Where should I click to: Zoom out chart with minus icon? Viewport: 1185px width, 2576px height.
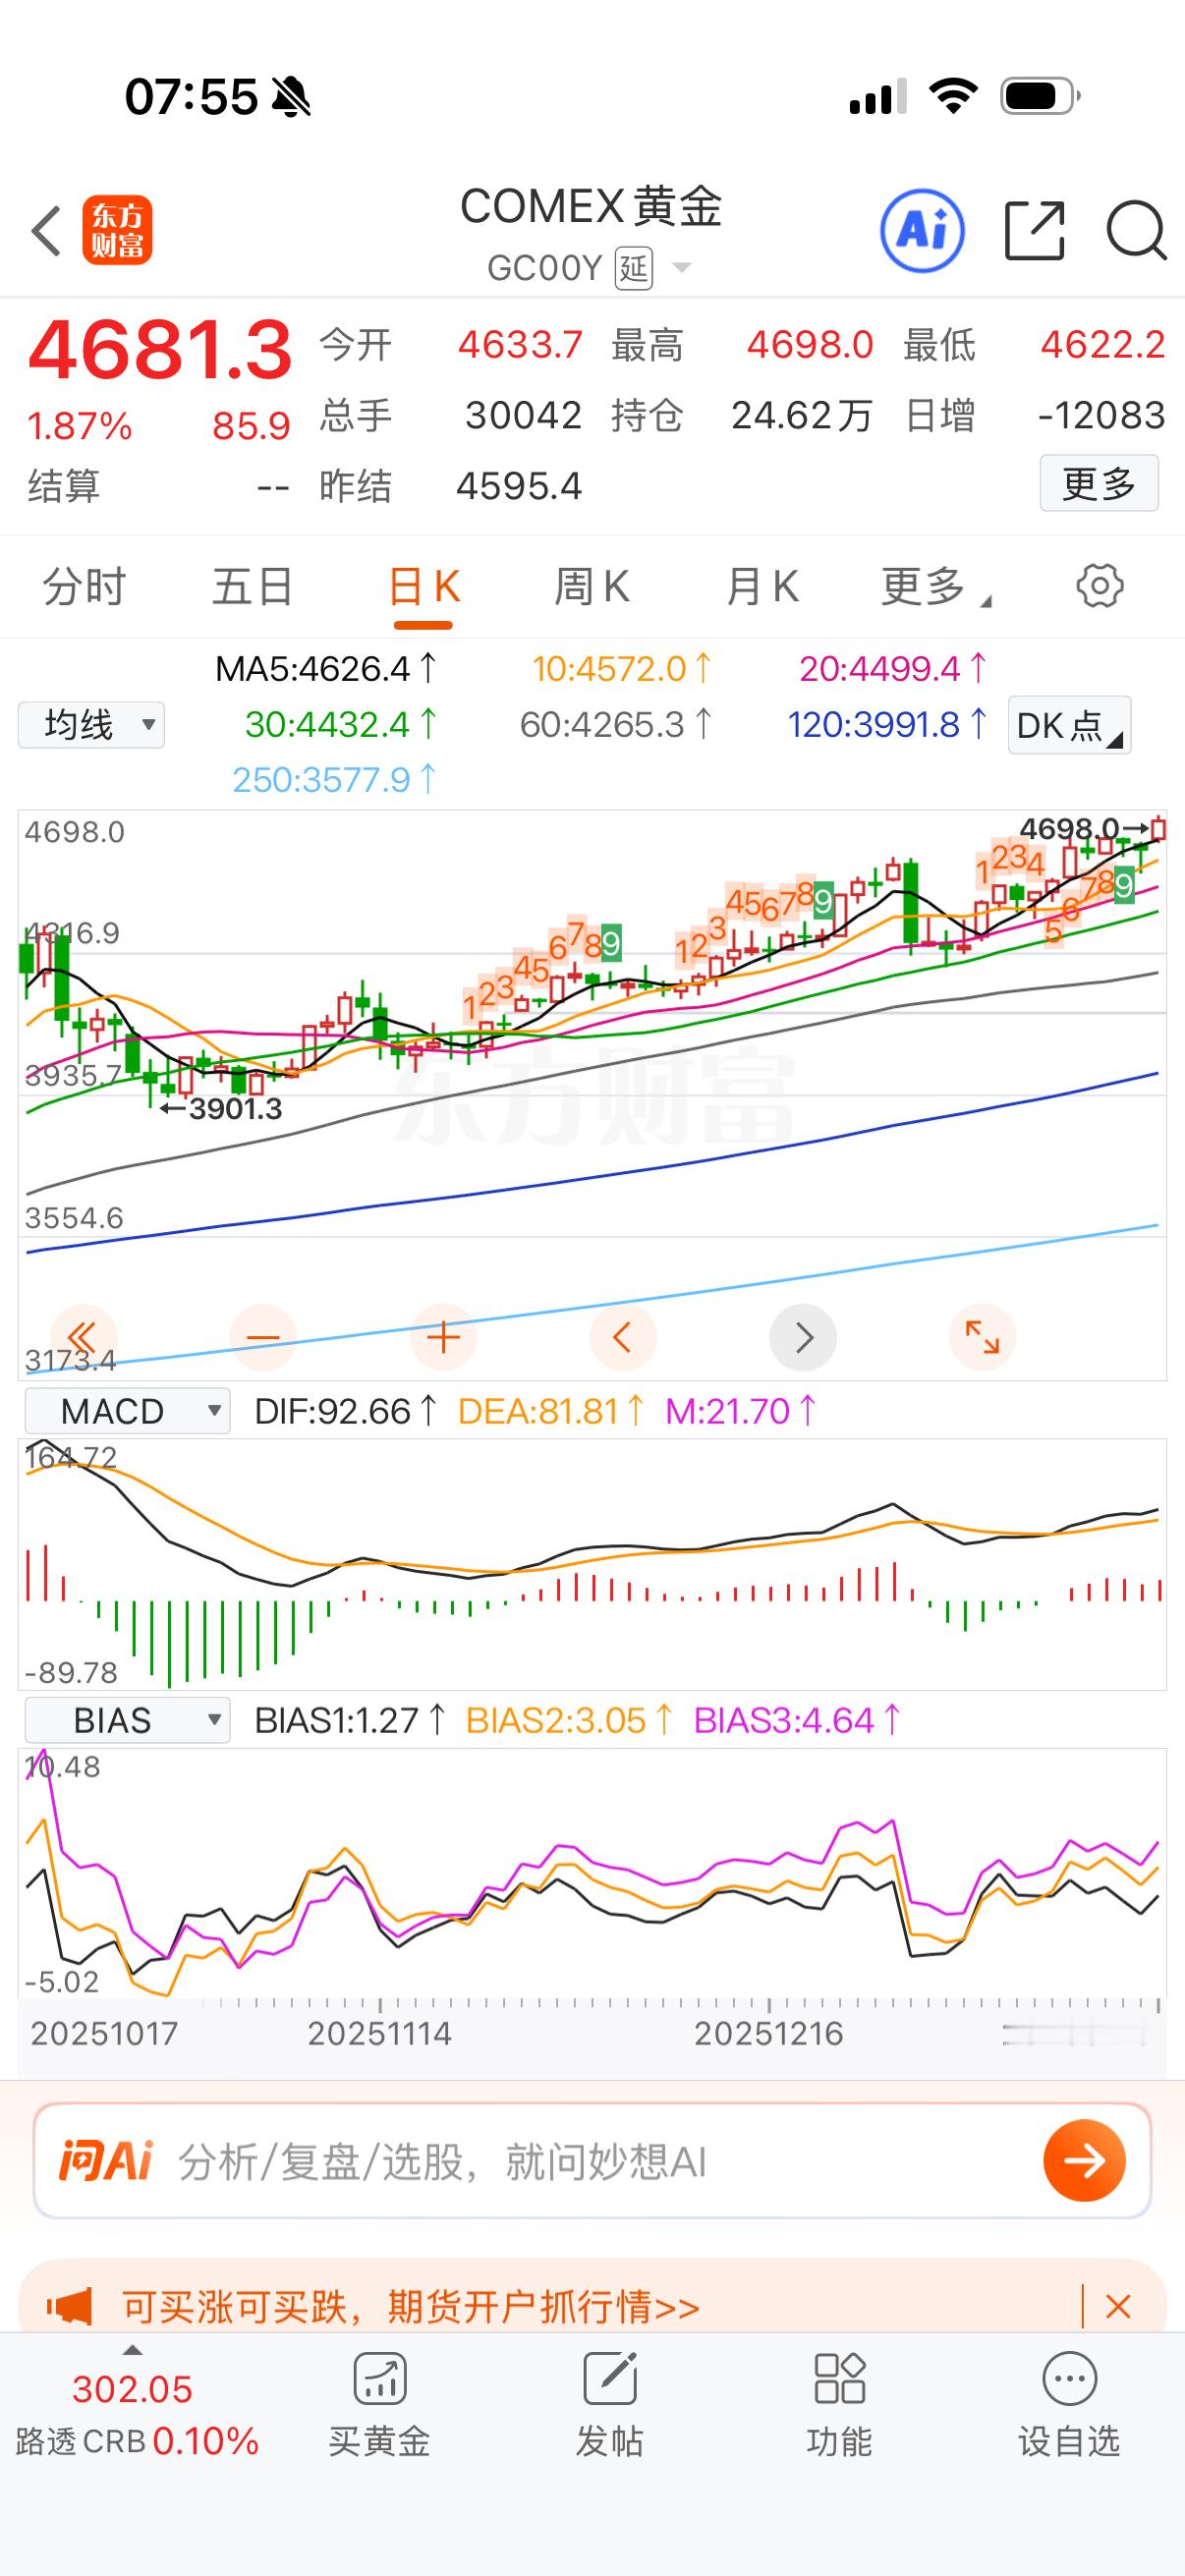tap(263, 1337)
